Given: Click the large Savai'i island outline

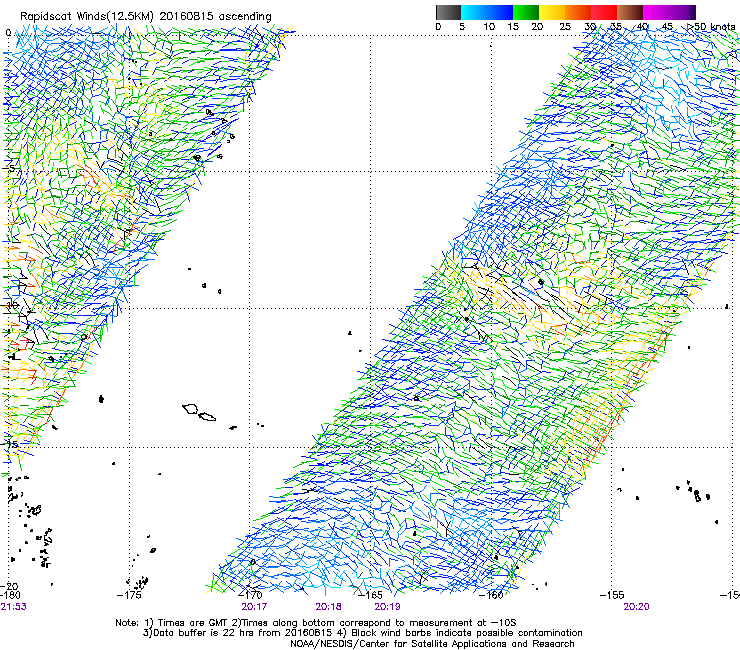Looking at the screenshot, I should point(190,409).
